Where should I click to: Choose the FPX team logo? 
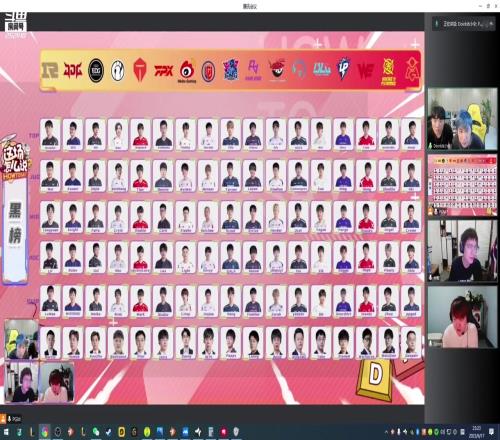[164, 71]
